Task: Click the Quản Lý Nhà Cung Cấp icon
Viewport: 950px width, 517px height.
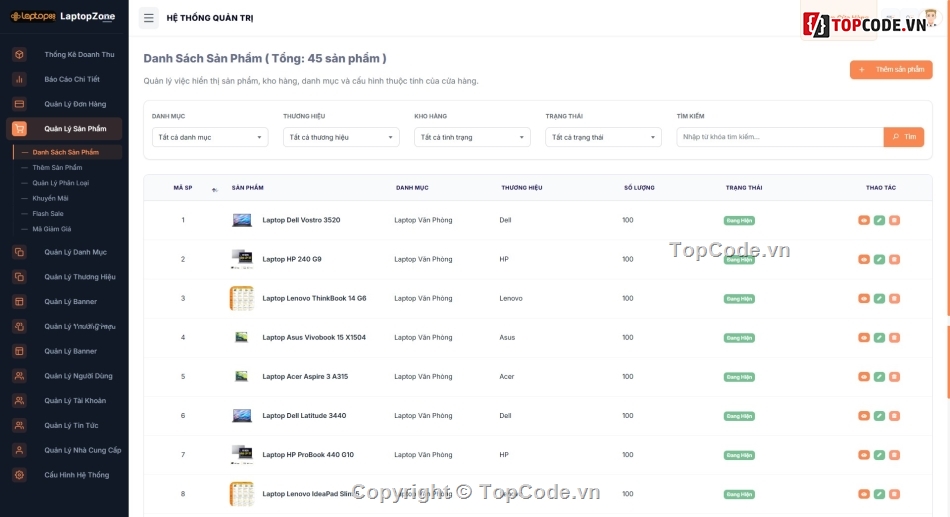Action: coord(19,450)
